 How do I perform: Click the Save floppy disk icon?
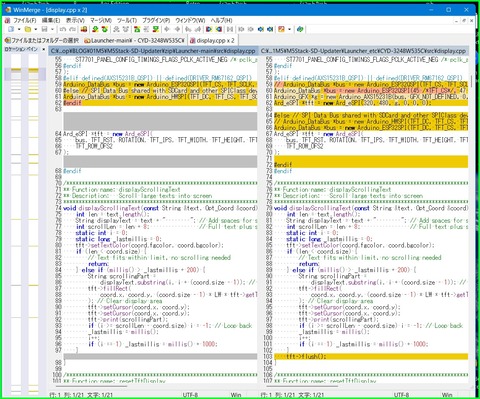click(x=44, y=29)
